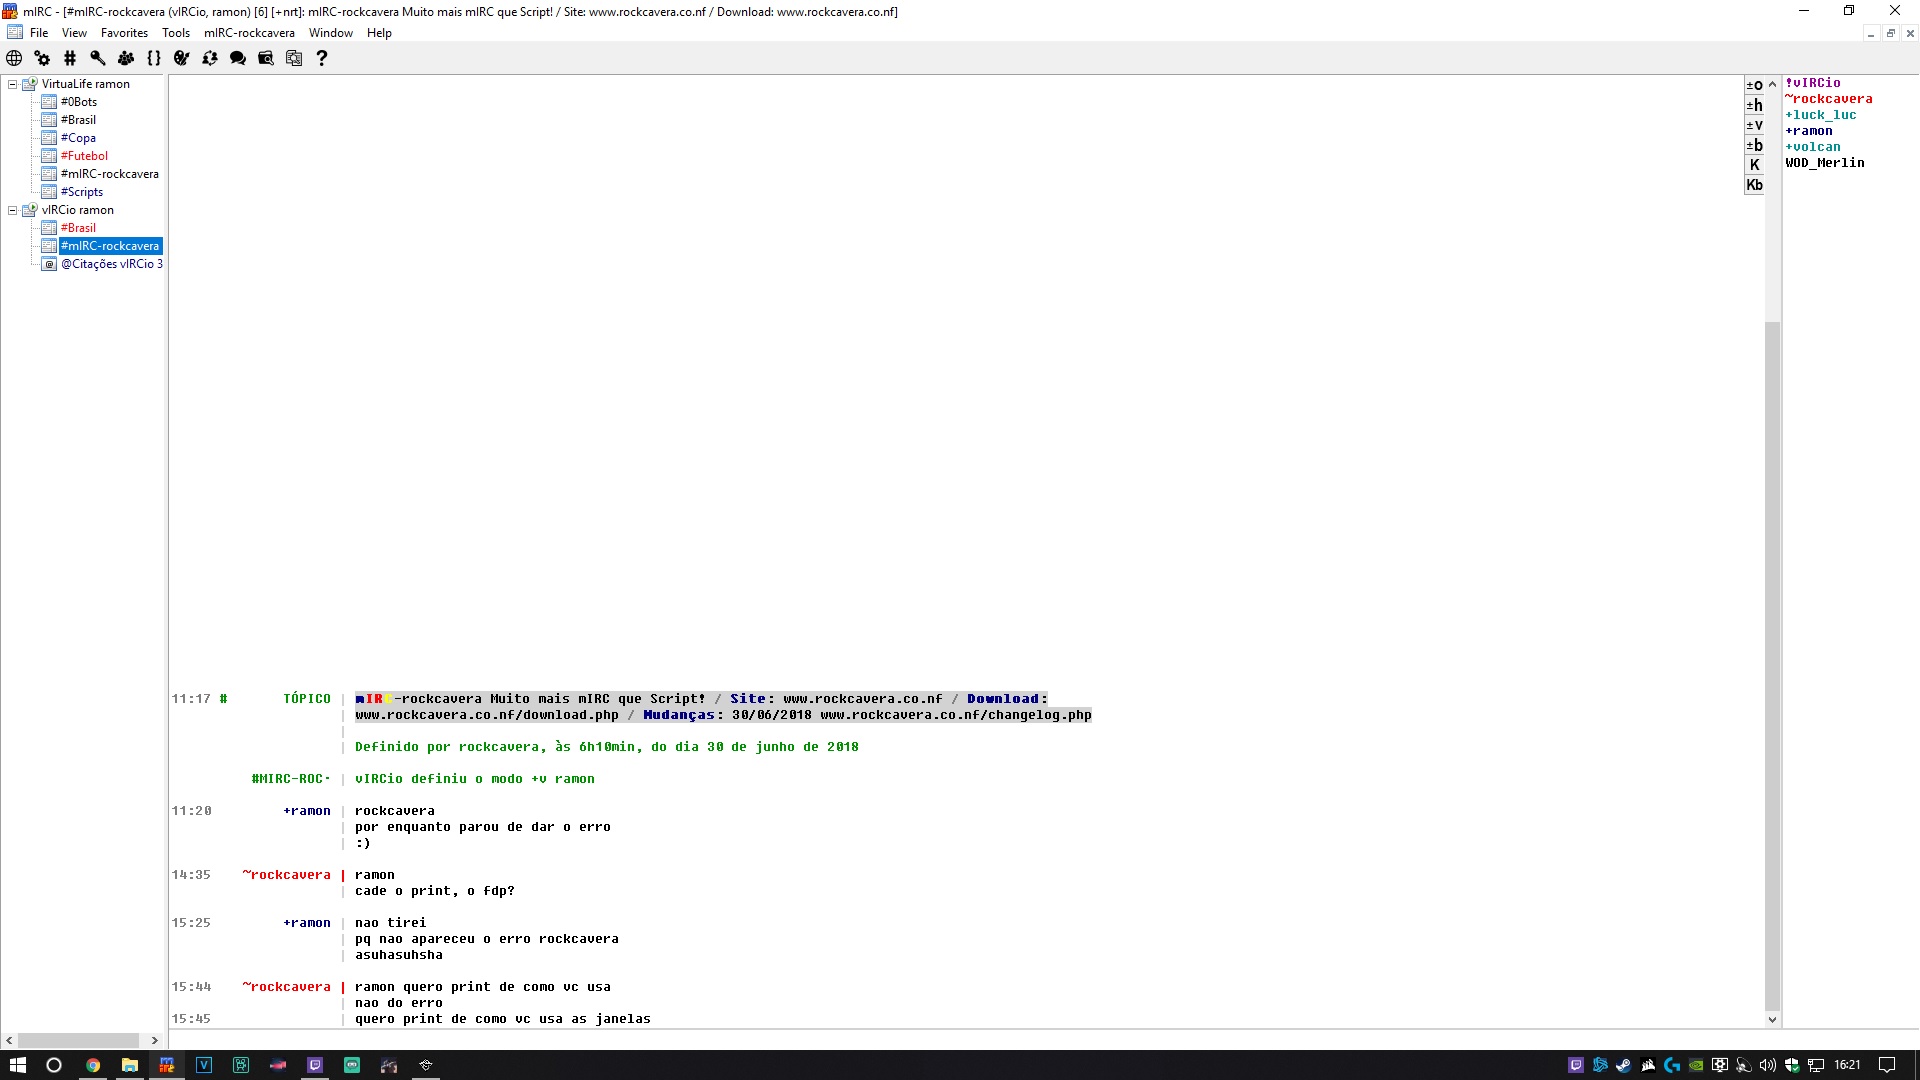
Task: Click the key icon in the toolbar
Action: (x=98, y=58)
